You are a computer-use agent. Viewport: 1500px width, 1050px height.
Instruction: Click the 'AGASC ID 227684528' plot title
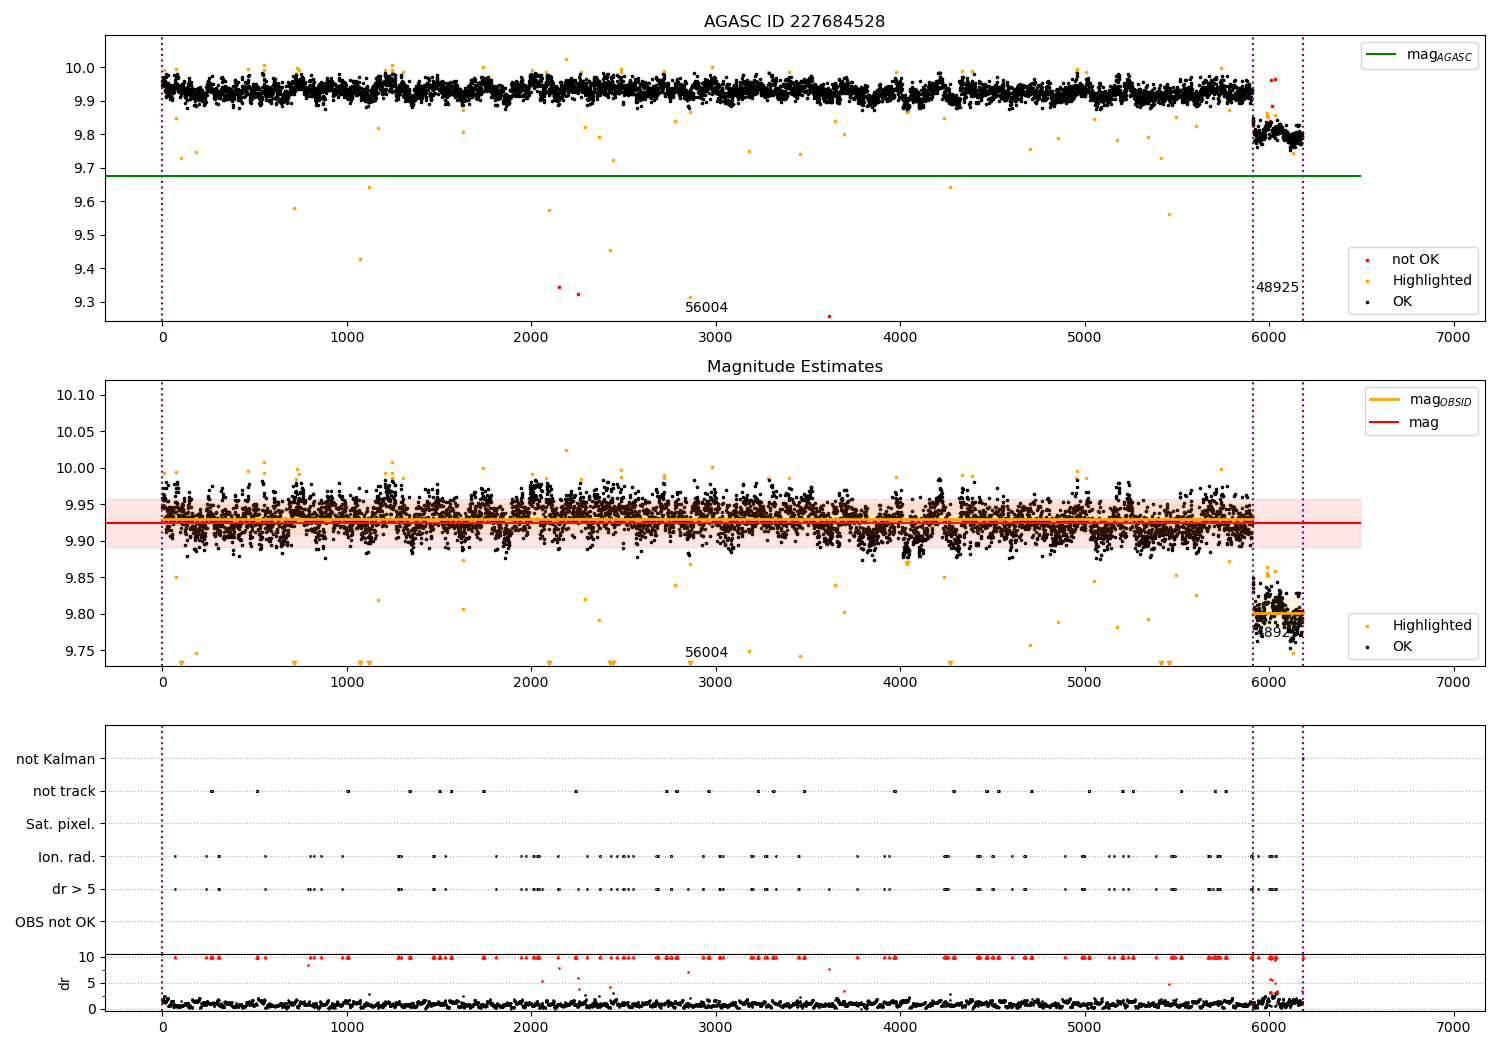[x=794, y=22]
